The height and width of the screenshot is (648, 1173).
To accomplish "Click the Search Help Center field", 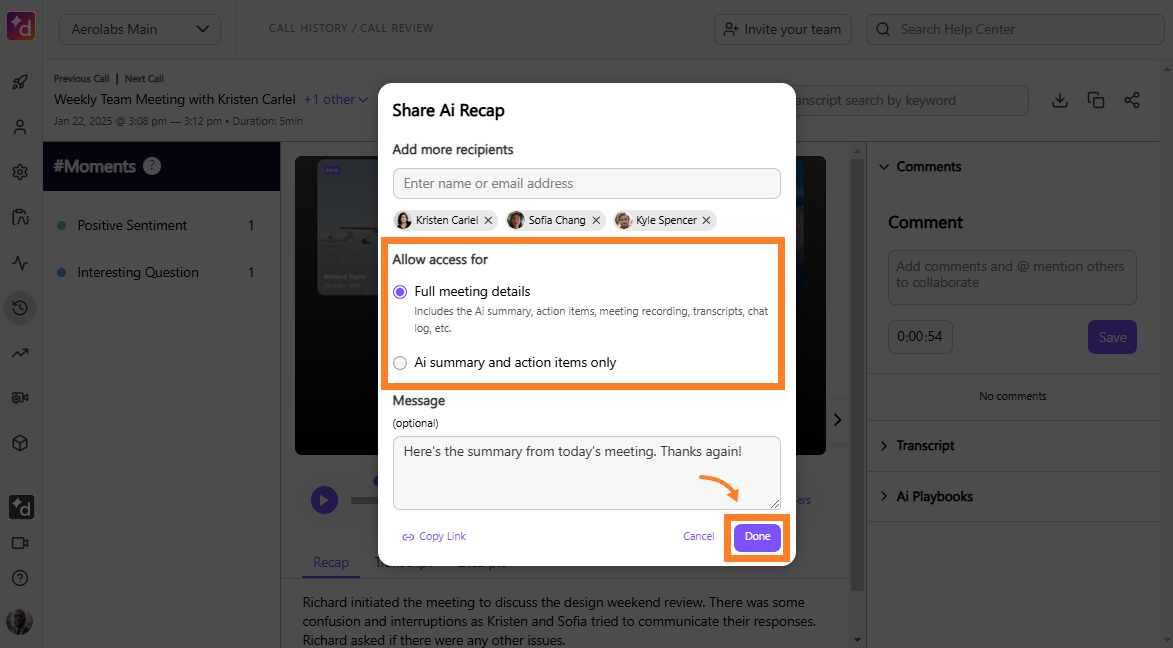I will click(x=1015, y=29).
